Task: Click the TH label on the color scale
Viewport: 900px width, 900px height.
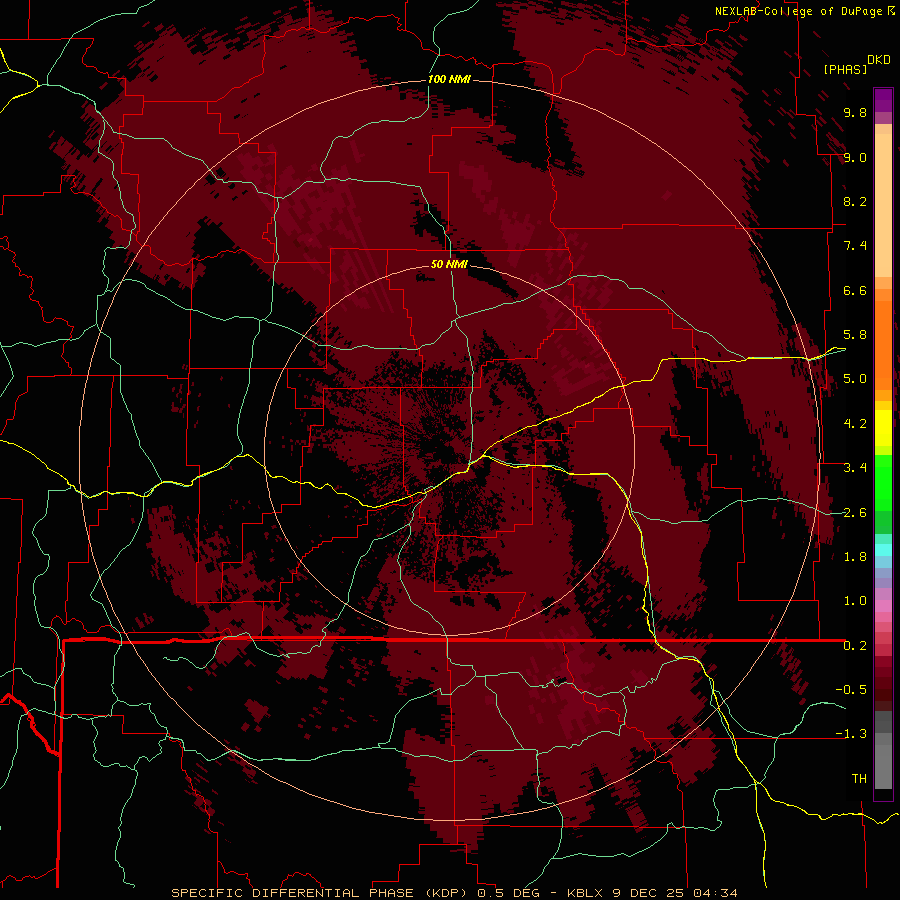Action: 859,779
